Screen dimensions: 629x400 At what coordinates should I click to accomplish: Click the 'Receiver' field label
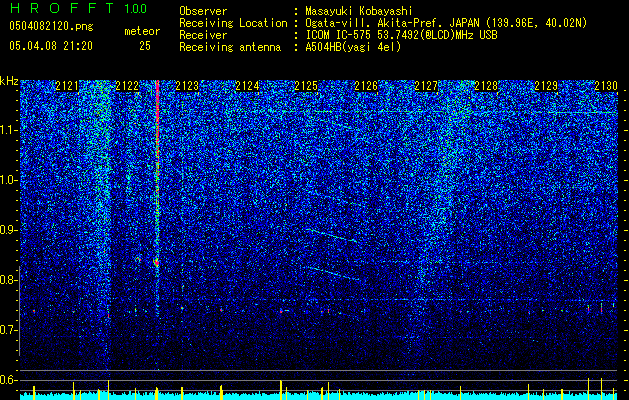pyautogui.click(x=203, y=35)
